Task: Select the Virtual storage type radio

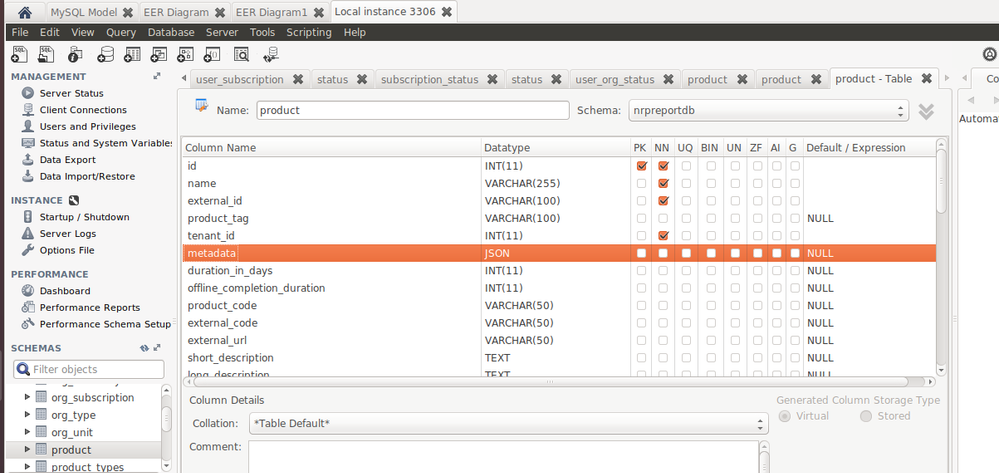Action: pos(785,416)
